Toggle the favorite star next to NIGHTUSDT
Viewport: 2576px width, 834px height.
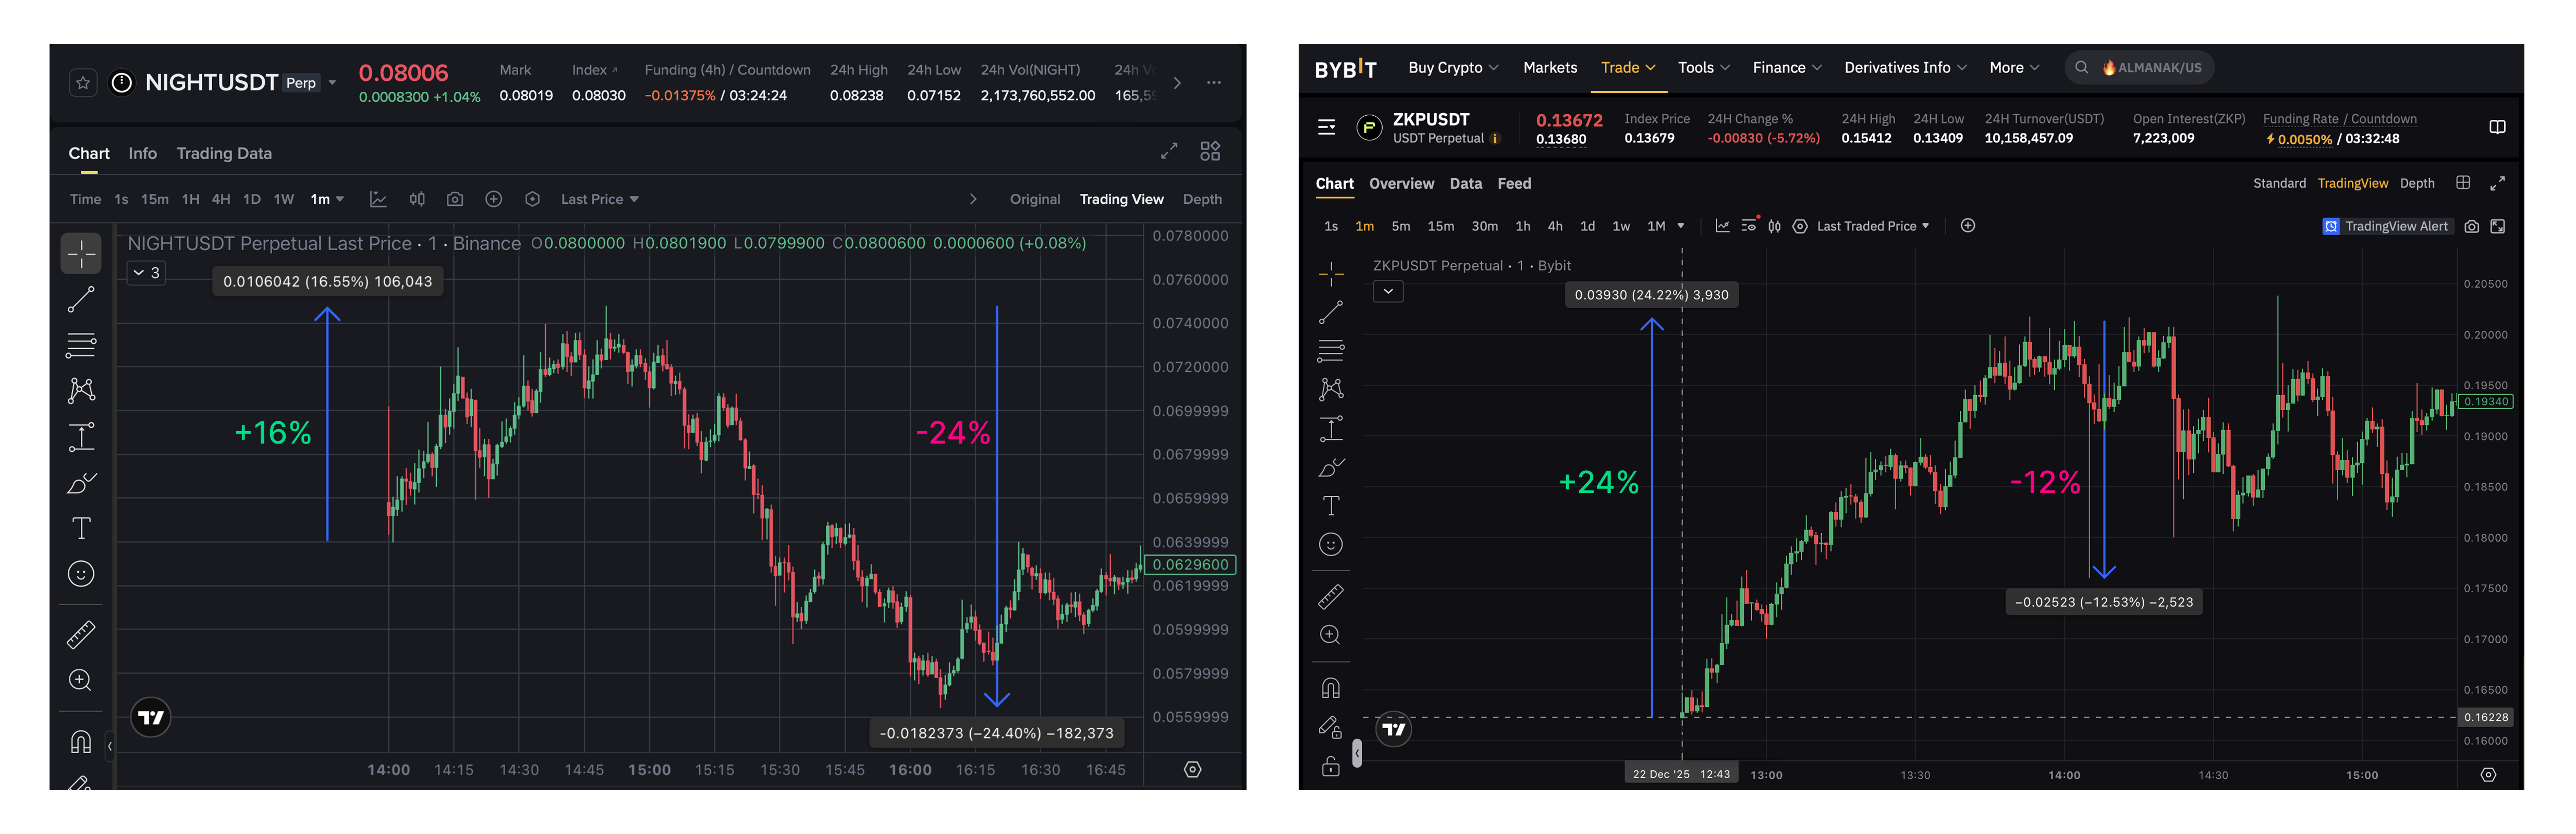pos(83,82)
